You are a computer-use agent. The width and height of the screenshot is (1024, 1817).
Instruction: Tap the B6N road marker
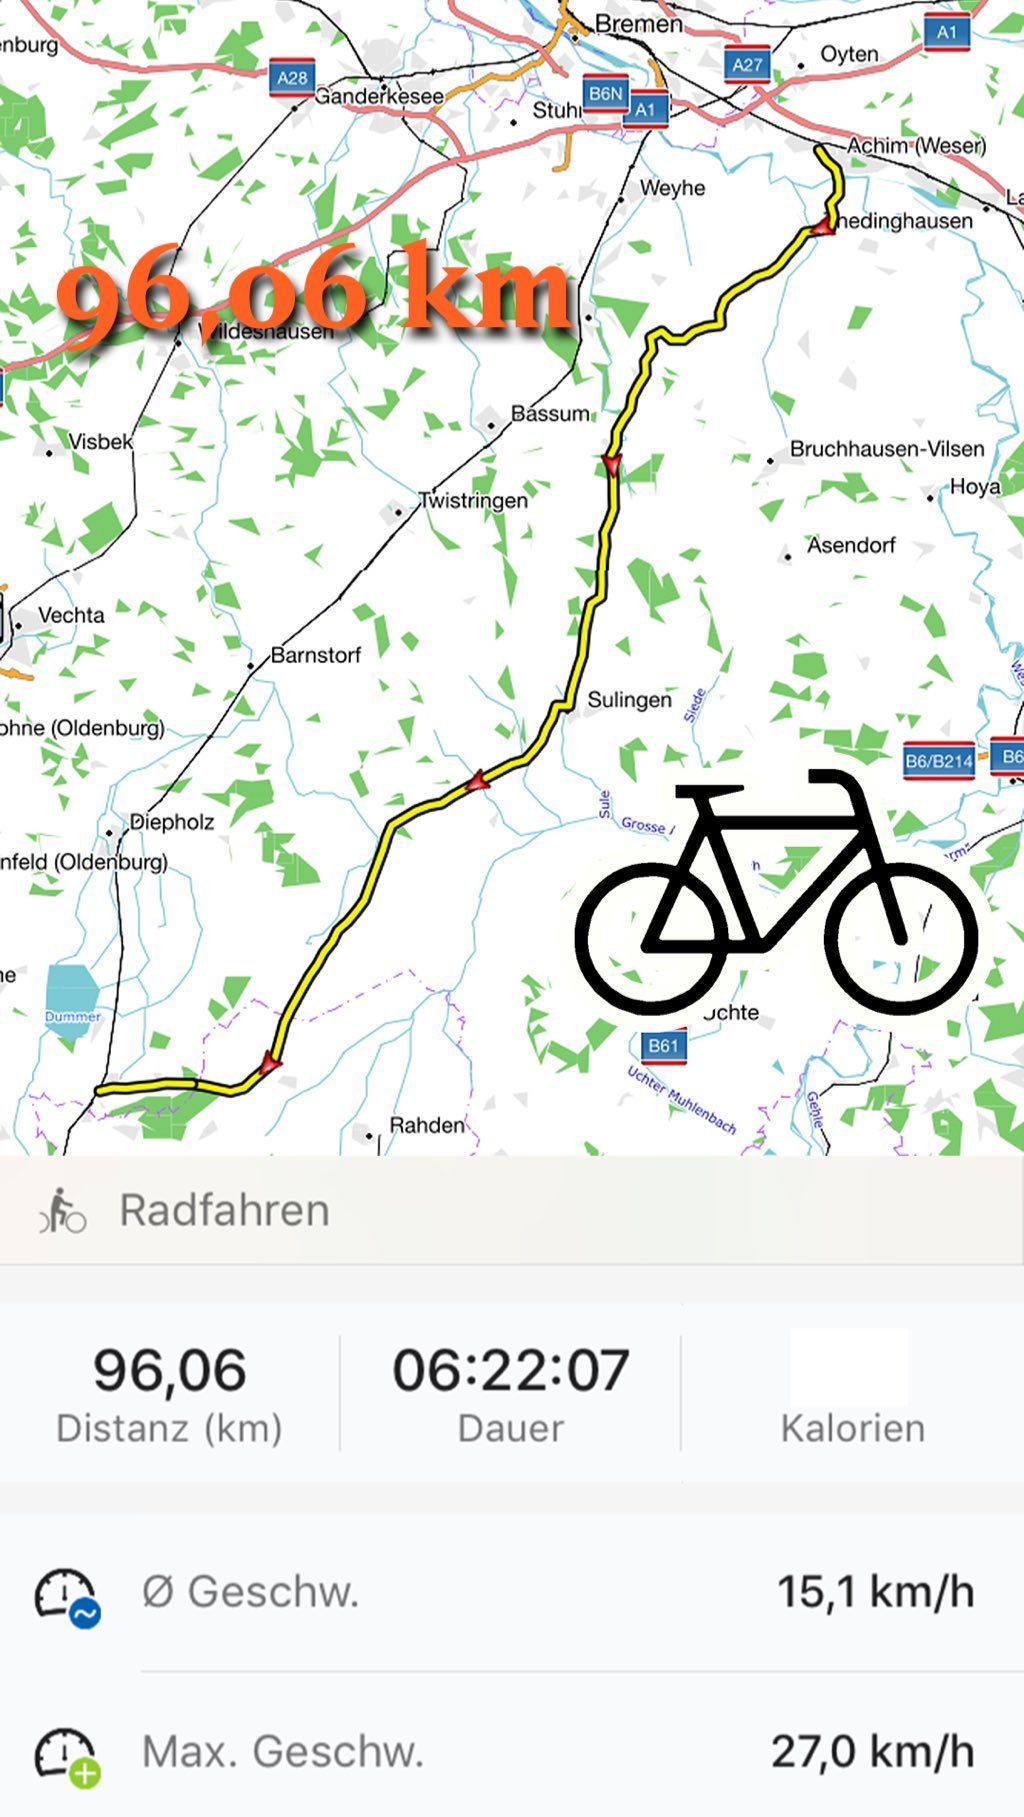[606, 94]
